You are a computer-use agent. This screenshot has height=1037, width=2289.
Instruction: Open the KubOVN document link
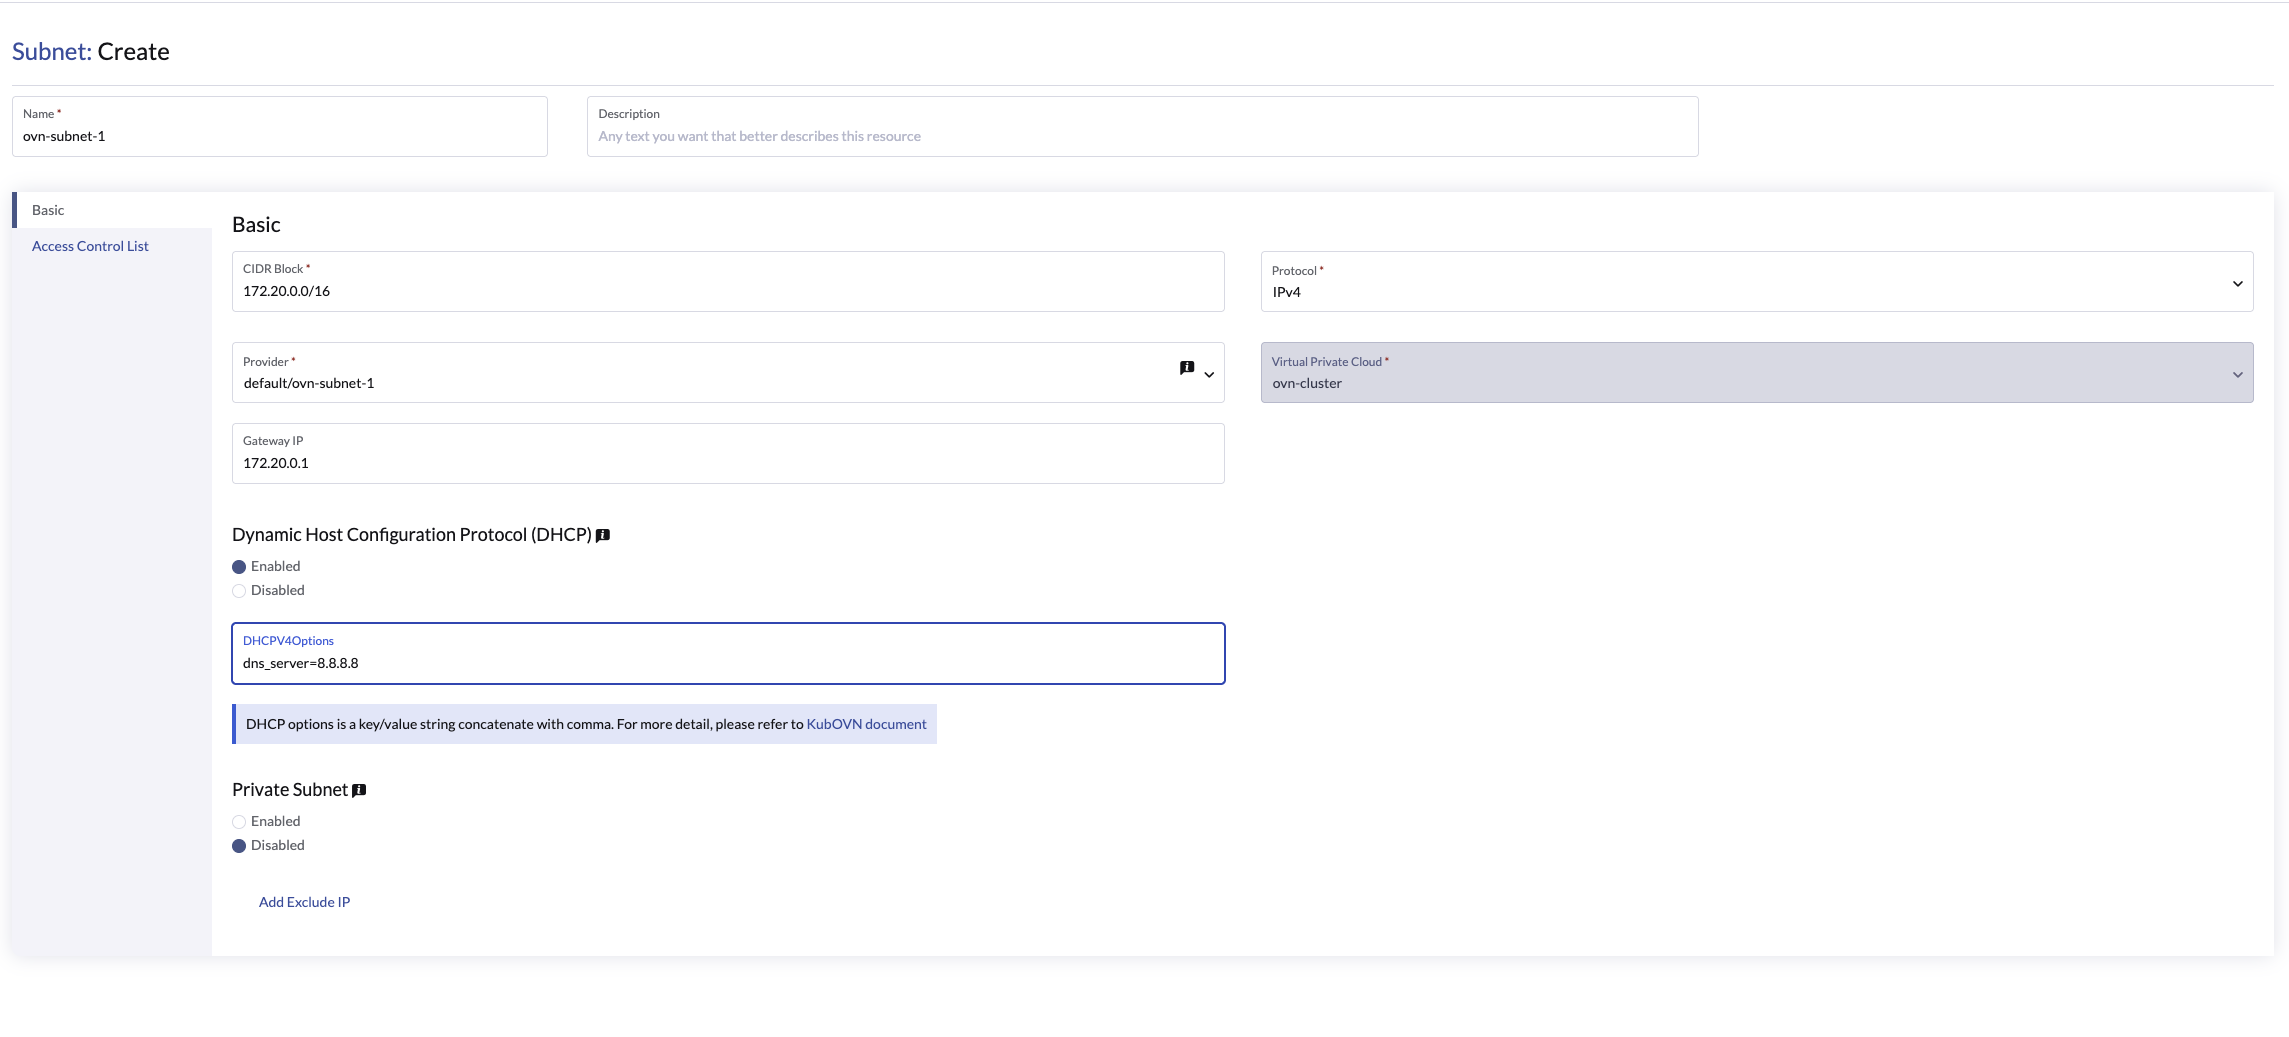[866, 724]
